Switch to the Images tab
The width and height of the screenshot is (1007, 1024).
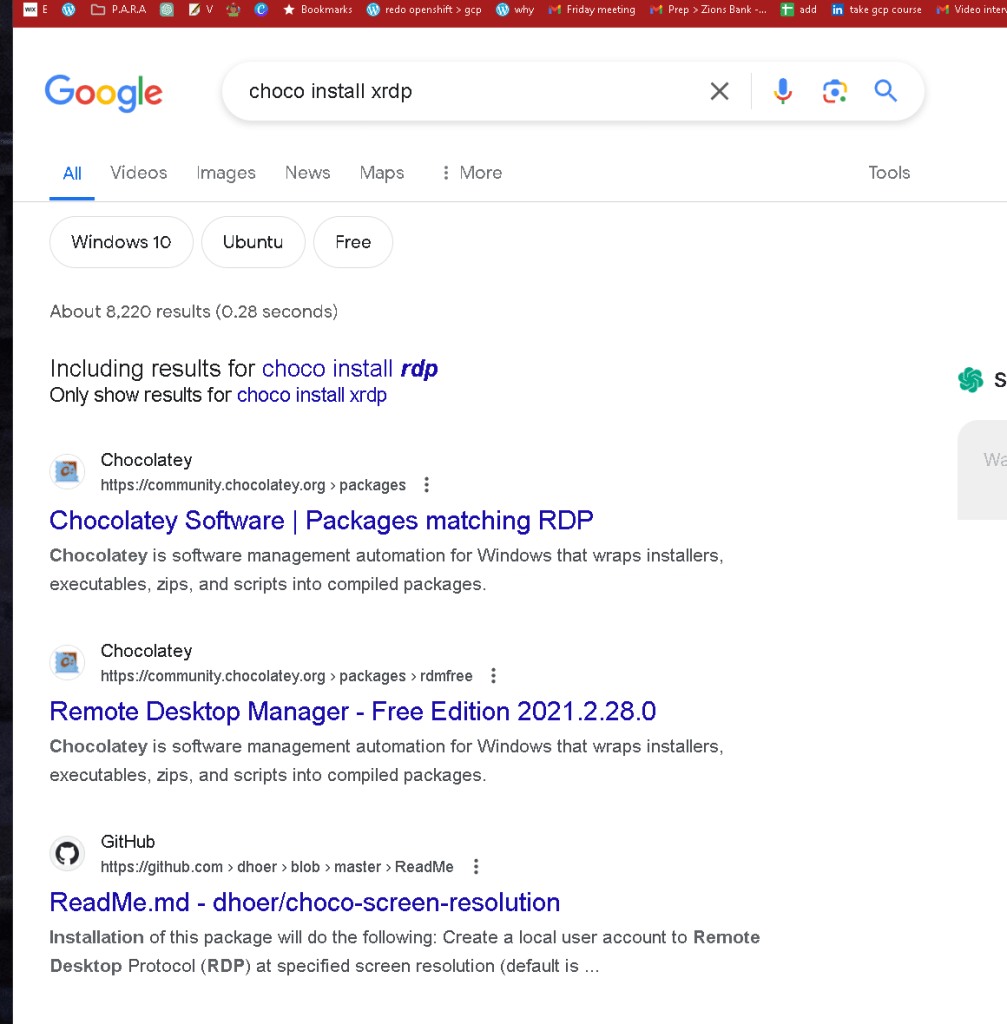226,172
